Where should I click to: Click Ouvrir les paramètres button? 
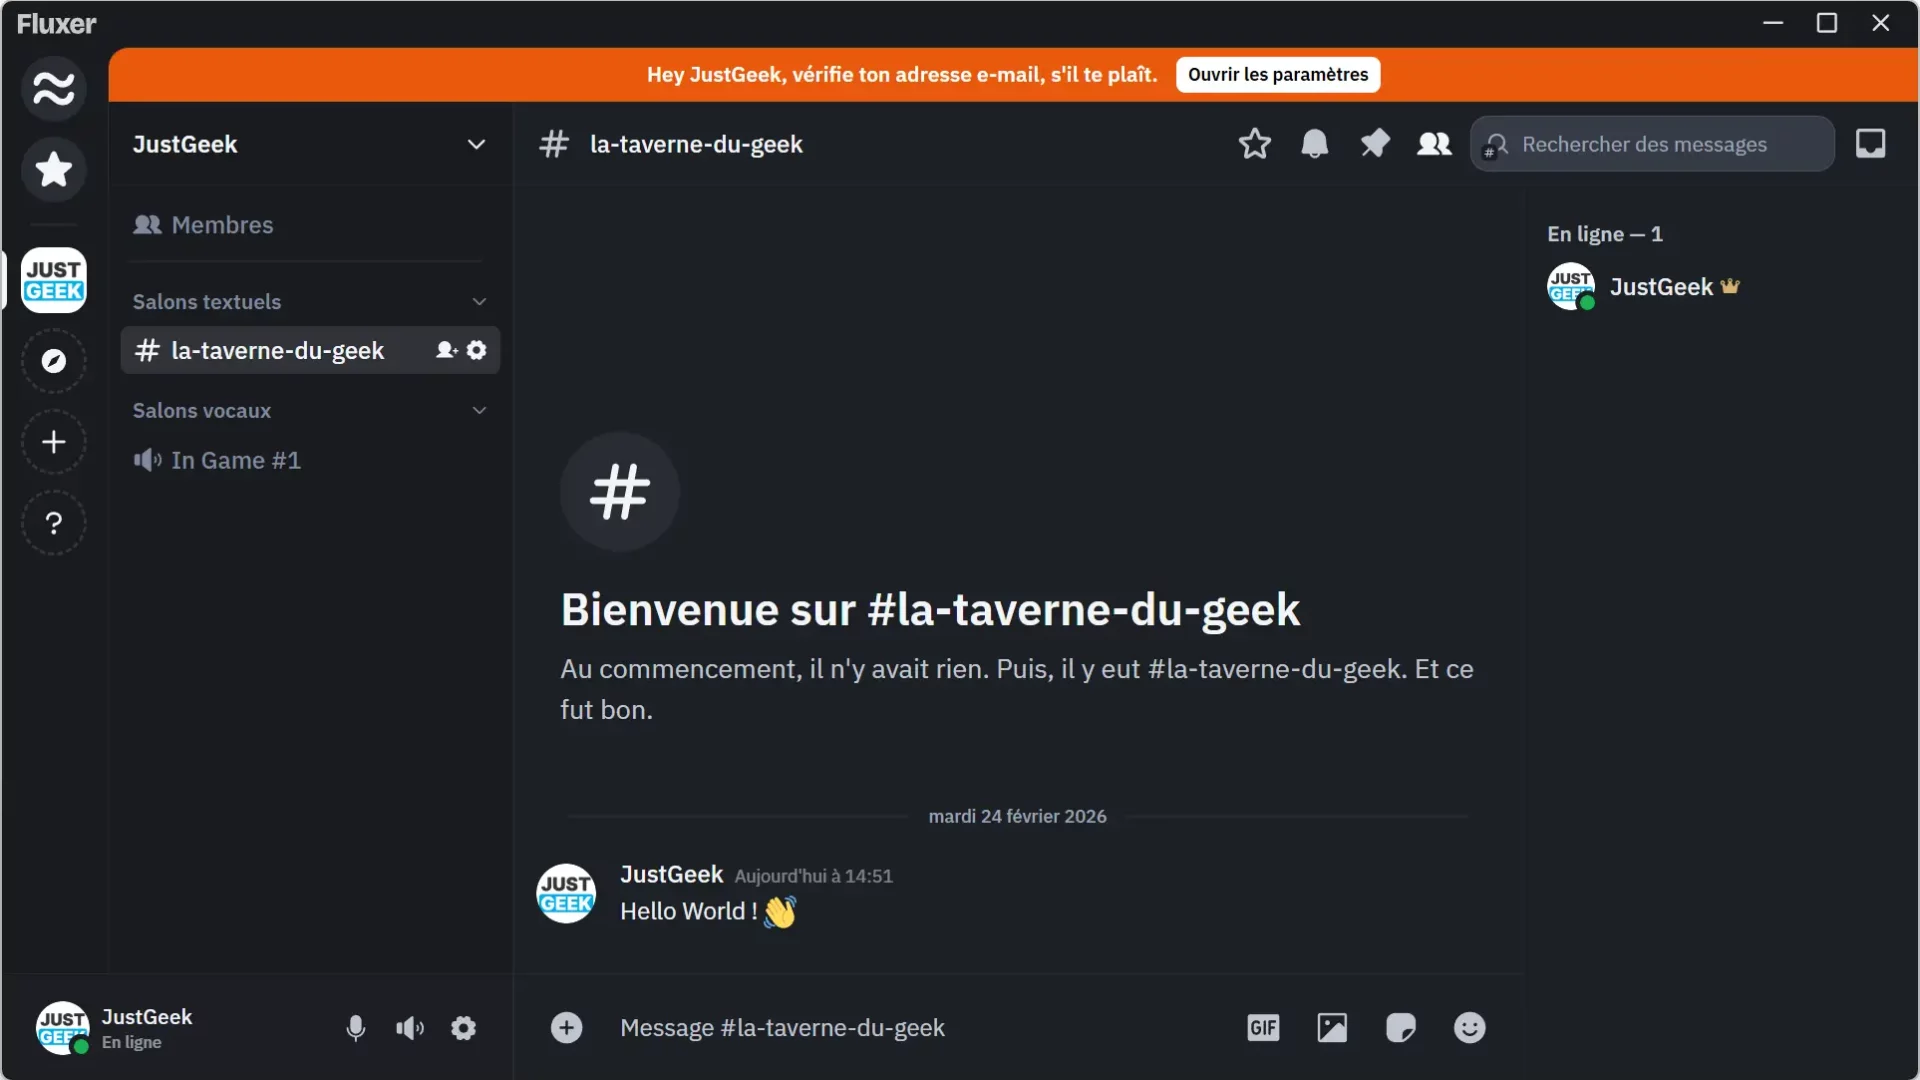pos(1278,75)
